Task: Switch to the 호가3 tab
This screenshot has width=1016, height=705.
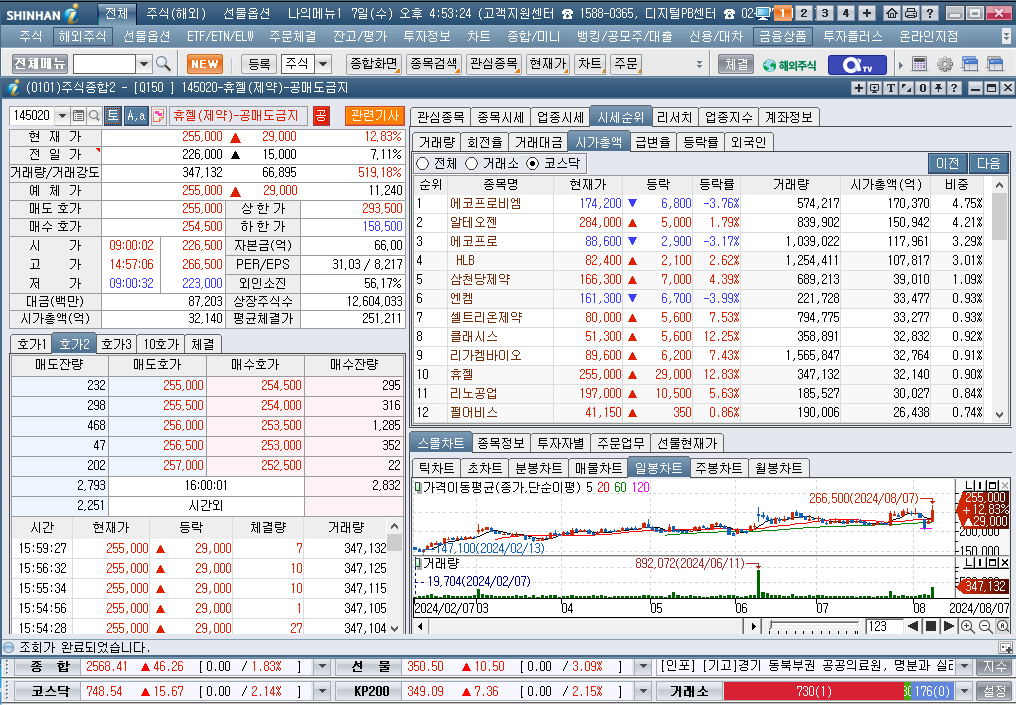Action: [117, 344]
